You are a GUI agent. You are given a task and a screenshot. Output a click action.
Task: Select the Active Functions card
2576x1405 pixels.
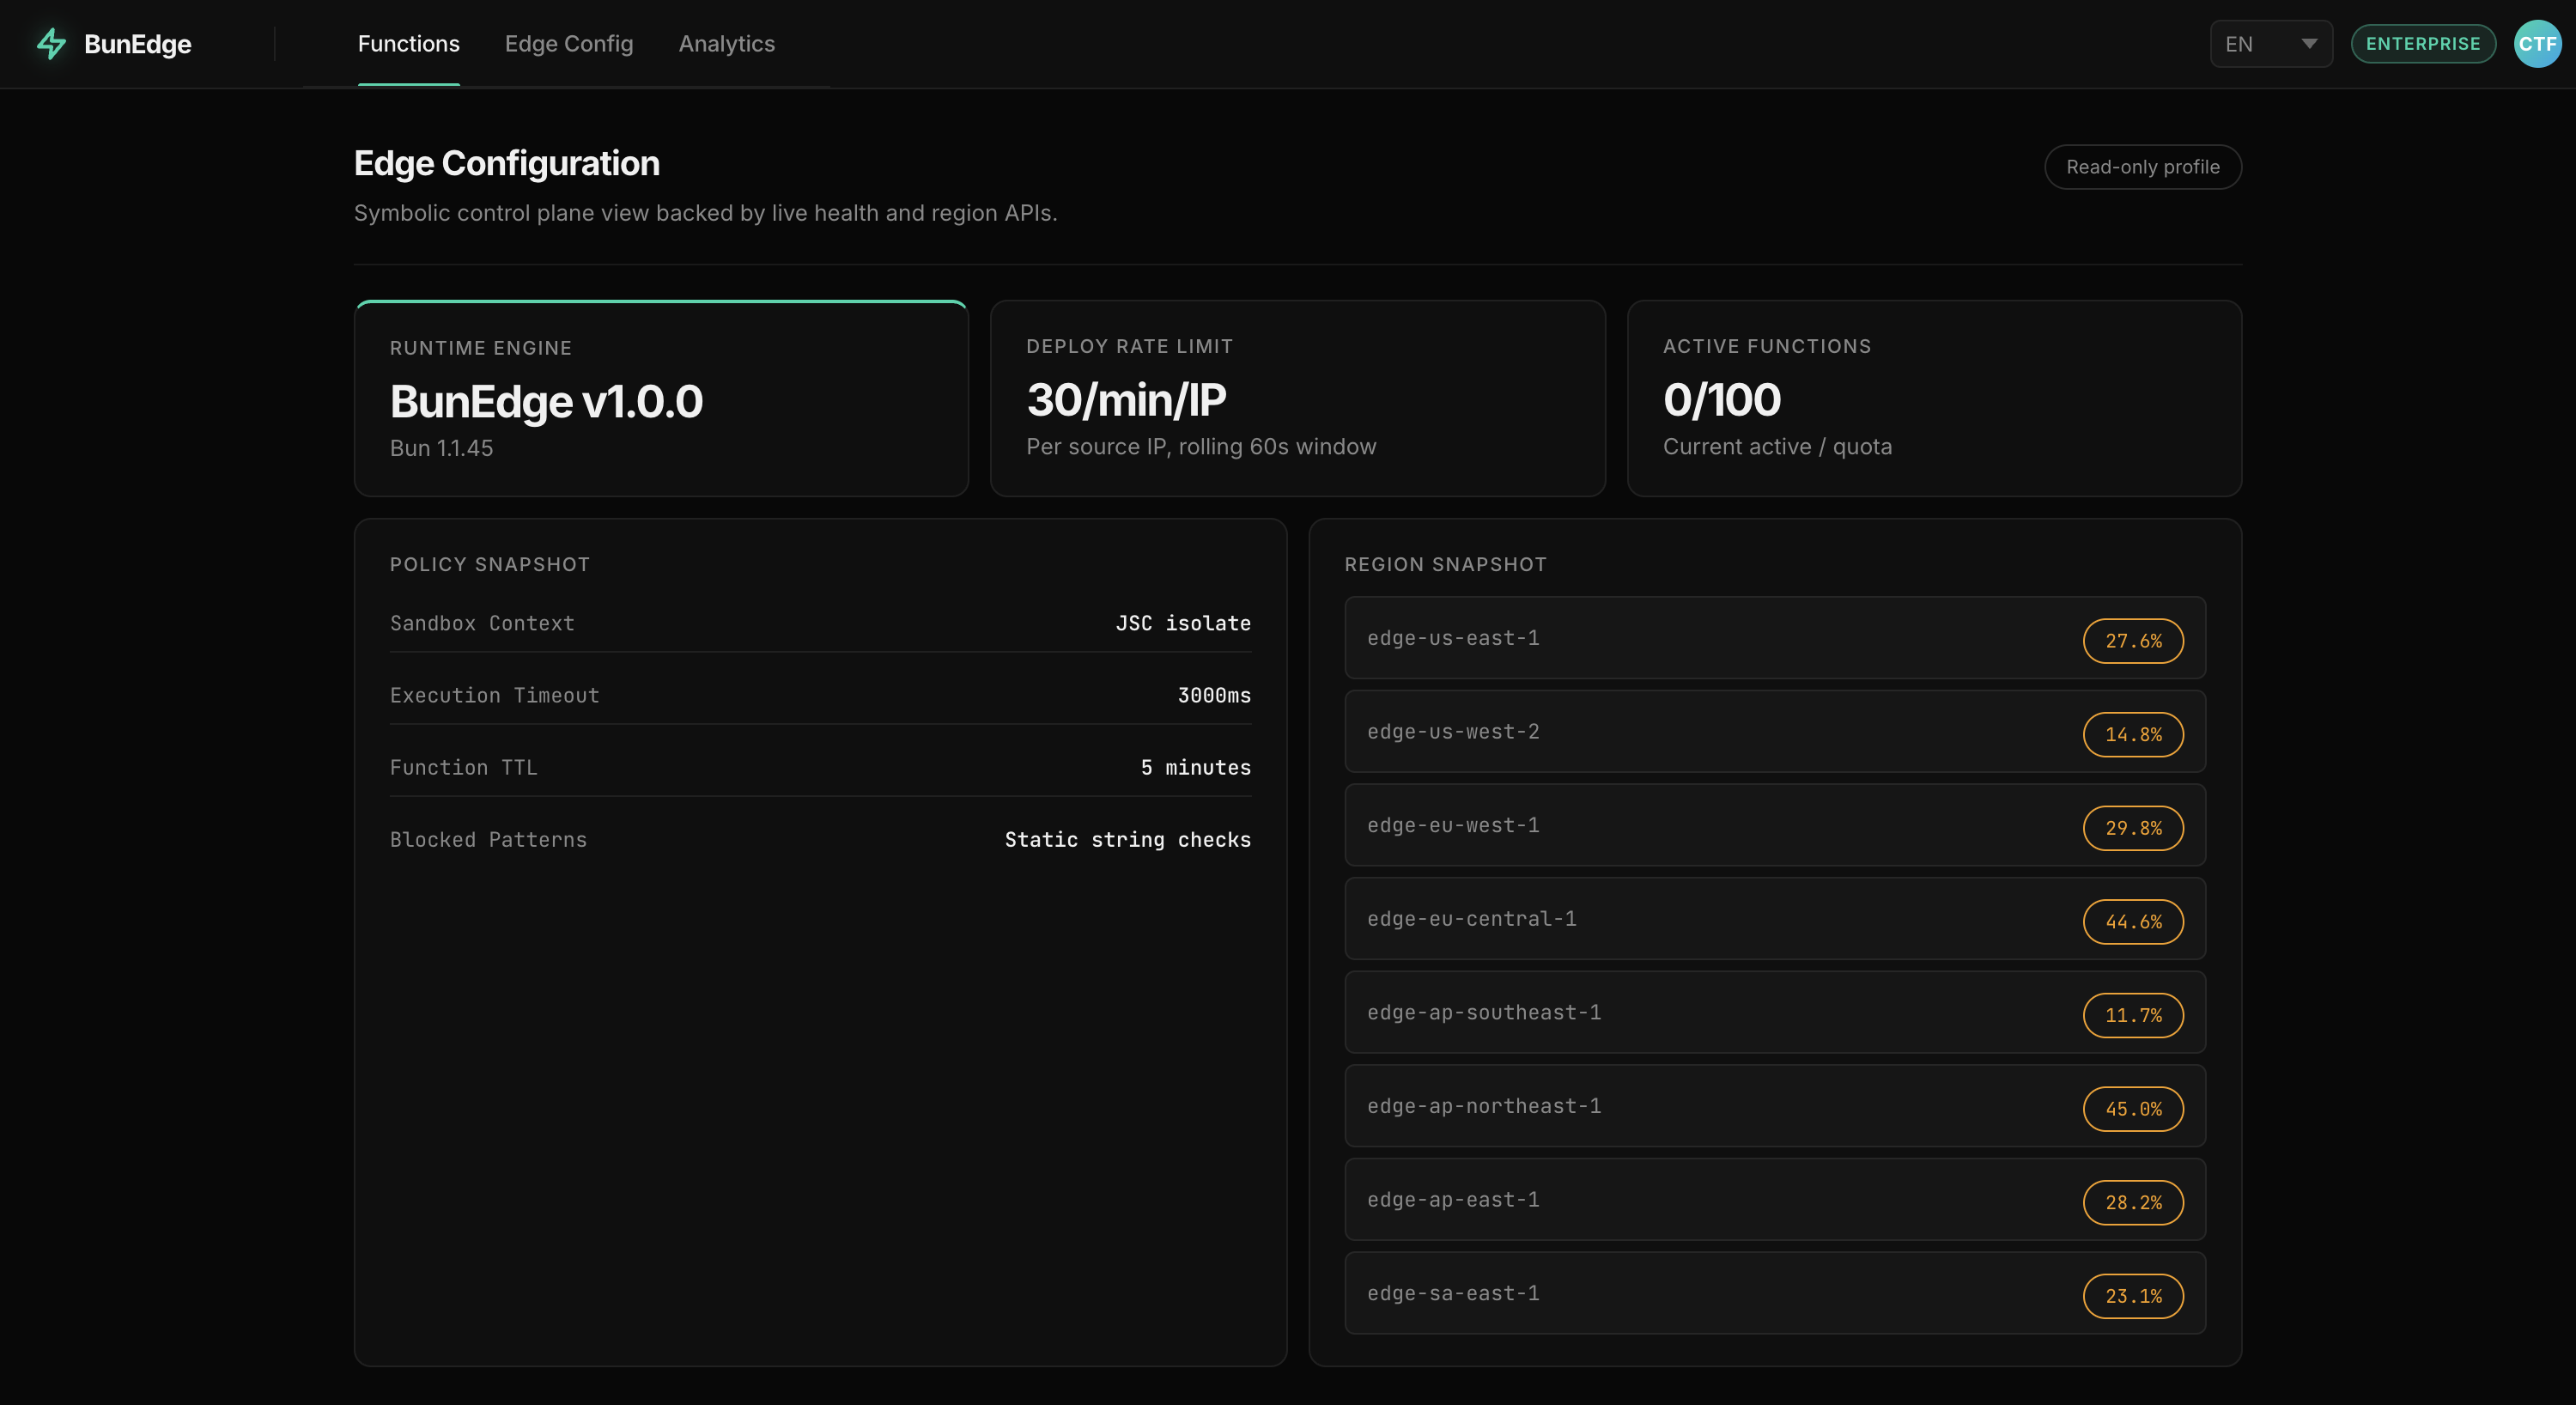coord(1933,399)
